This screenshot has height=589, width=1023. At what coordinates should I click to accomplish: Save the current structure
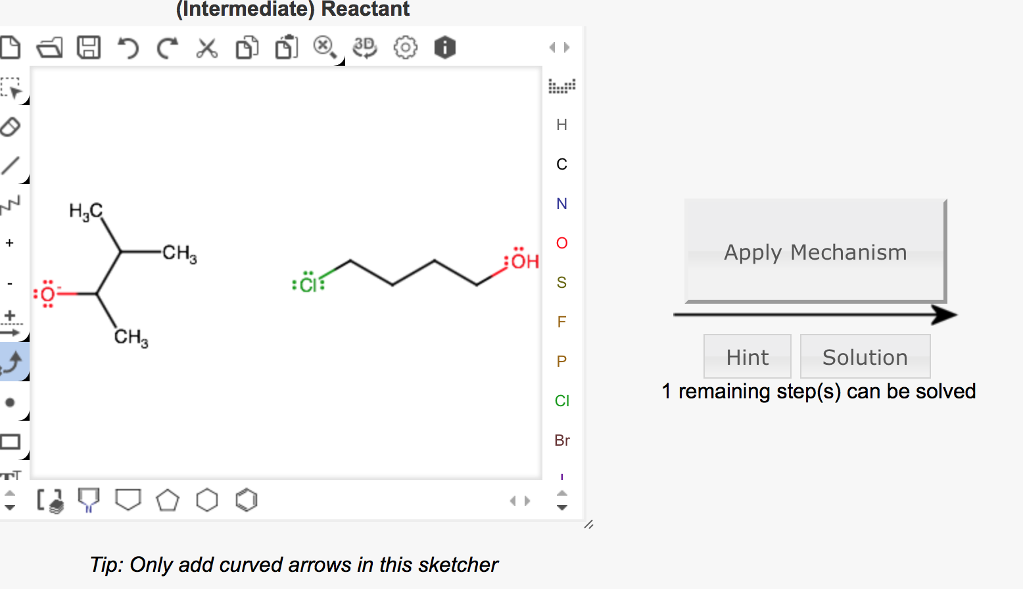(x=88, y=47)
